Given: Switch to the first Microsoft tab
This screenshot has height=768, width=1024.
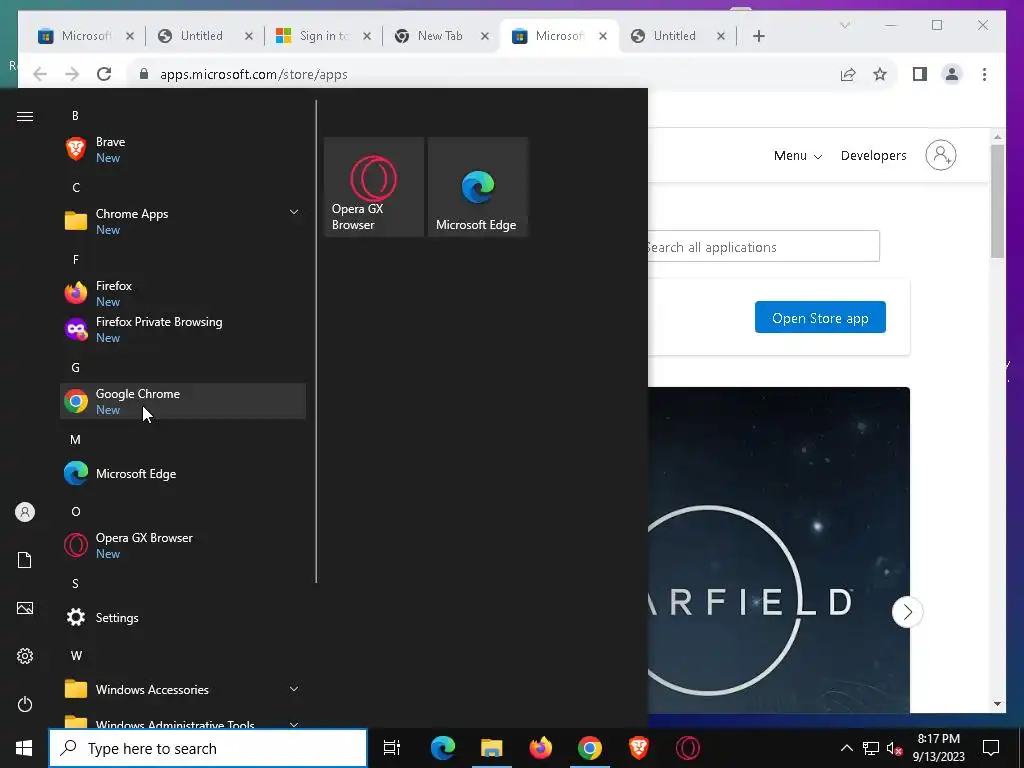Looking at the screenshot, I should (x=86, y=36).
